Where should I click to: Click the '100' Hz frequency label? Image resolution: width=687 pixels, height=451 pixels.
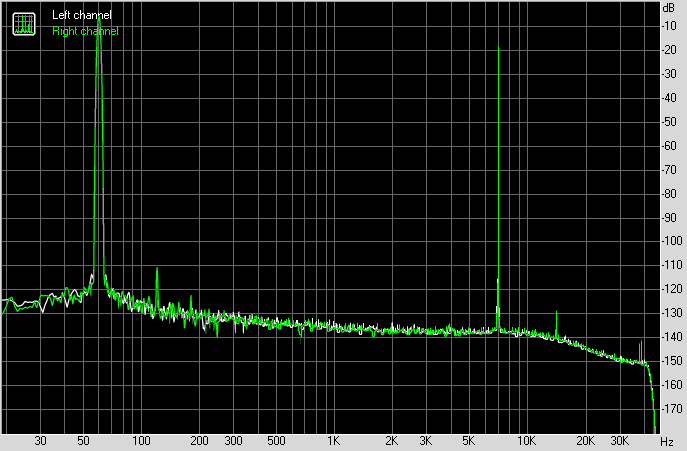pyautogui.click(x=142, y=440)
